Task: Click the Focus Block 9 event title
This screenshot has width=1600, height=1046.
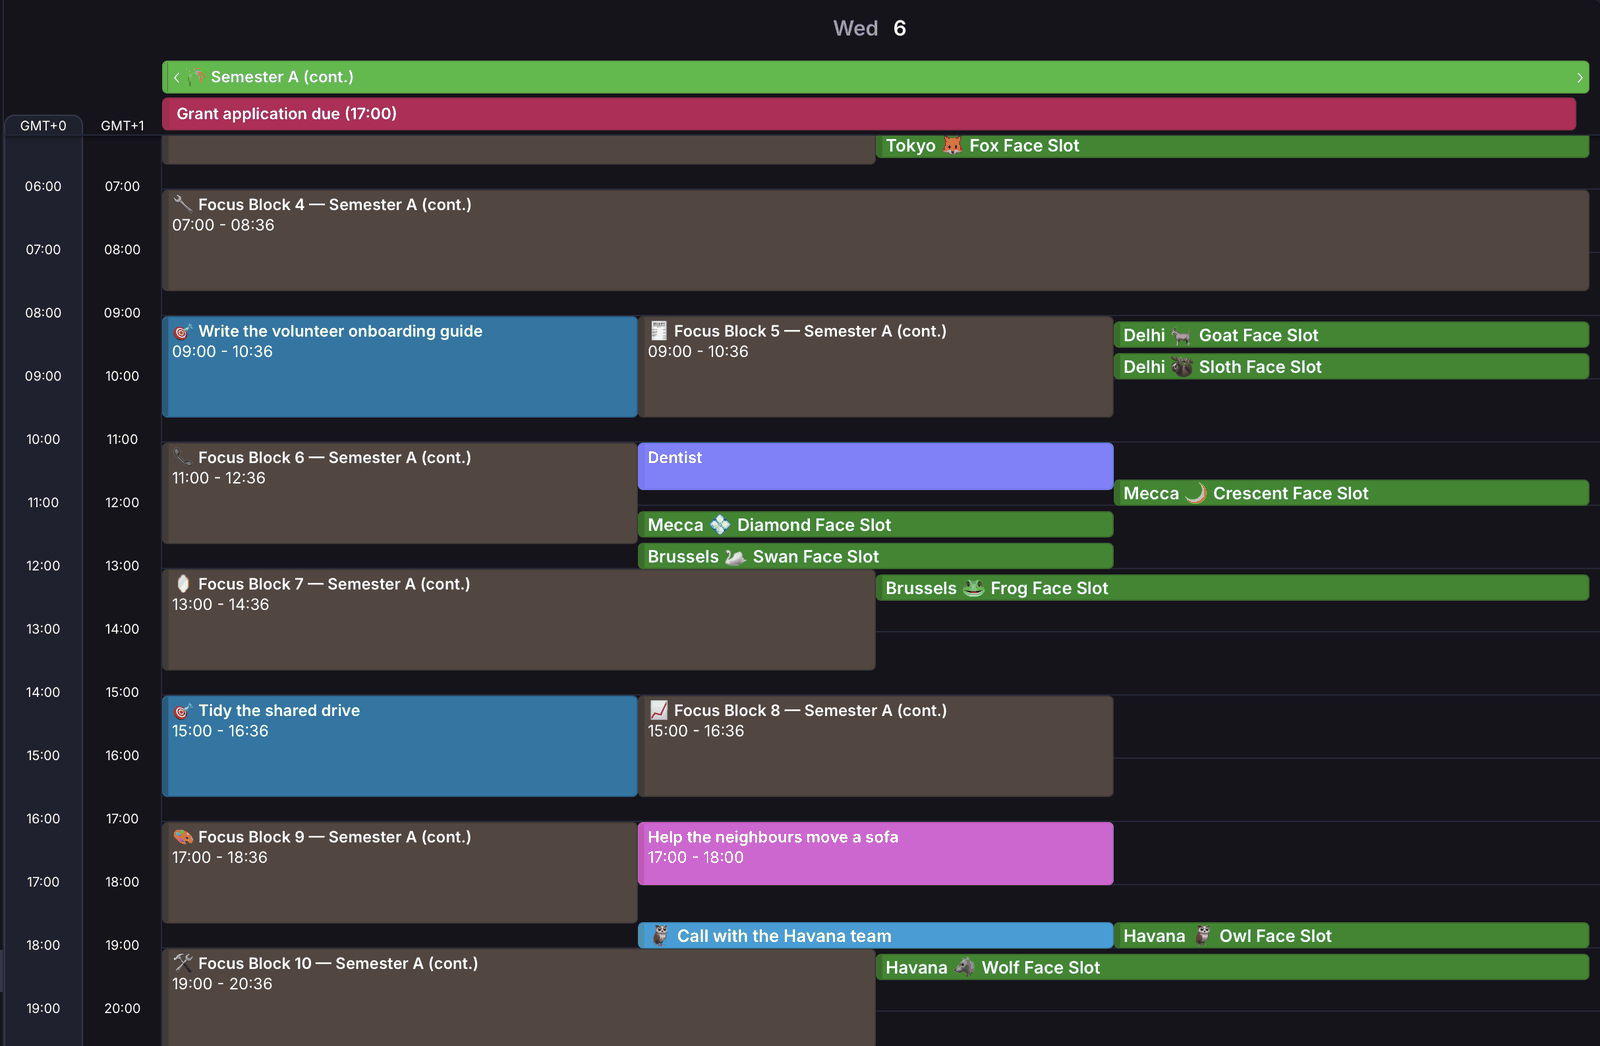Action: 334,837
